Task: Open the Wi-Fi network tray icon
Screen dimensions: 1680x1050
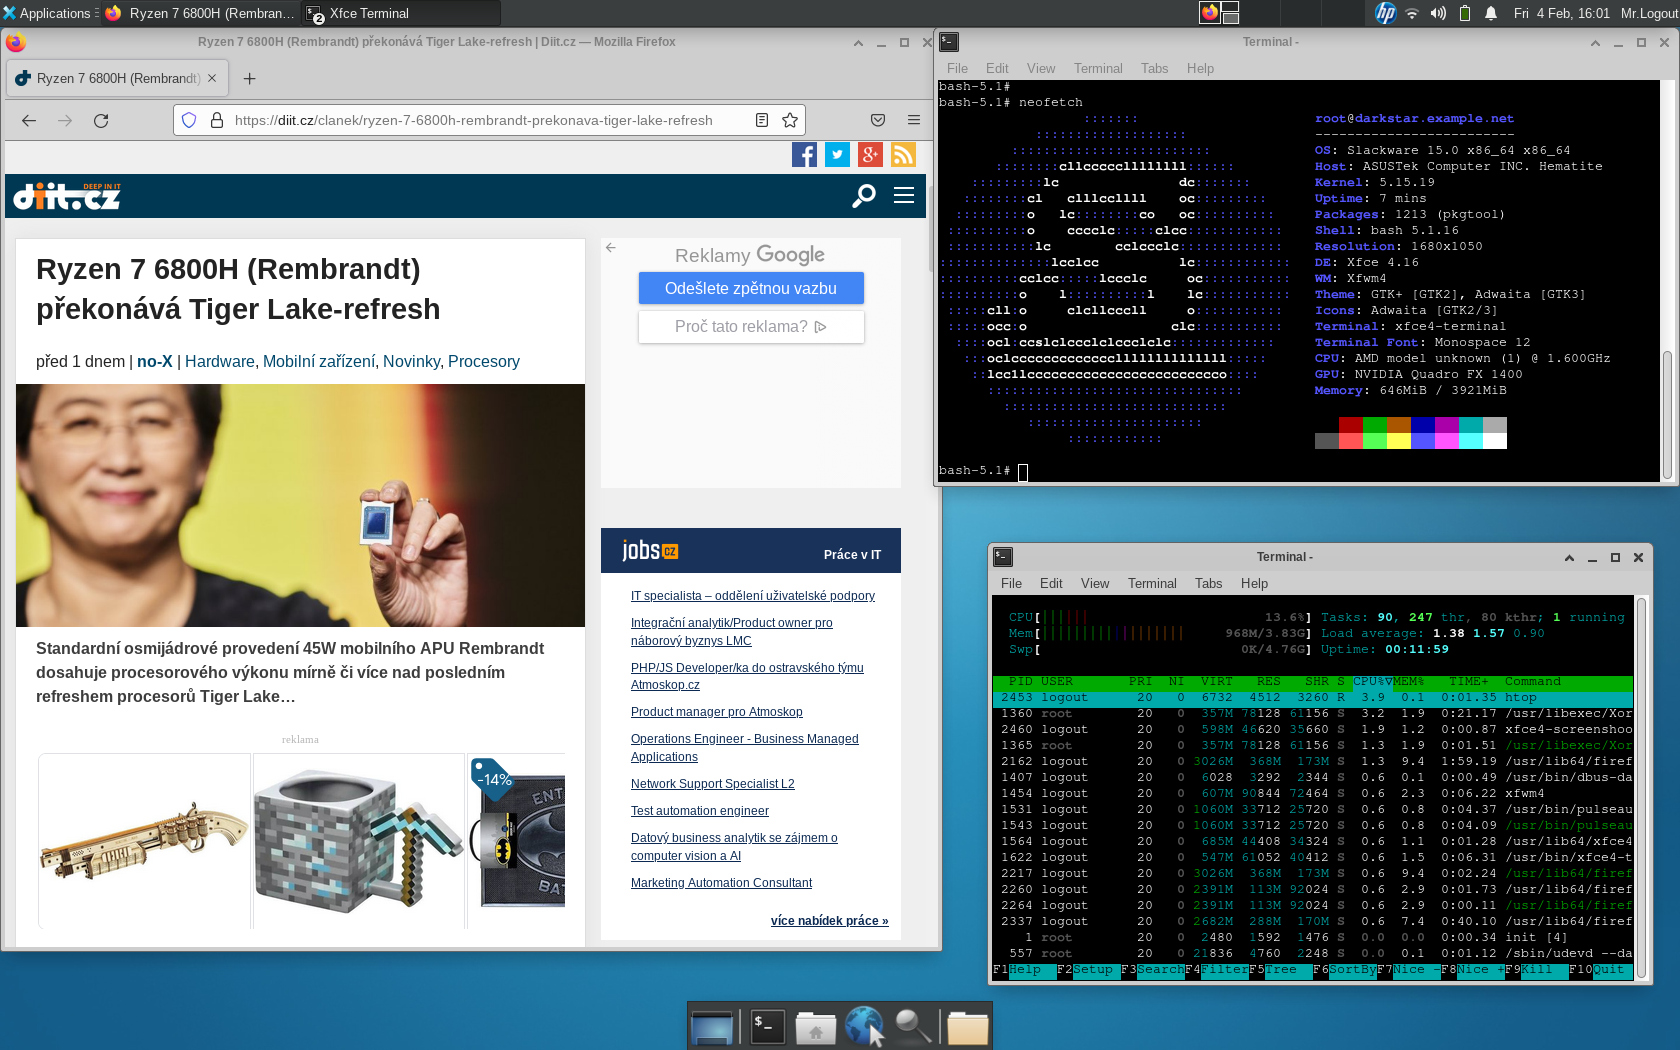Action: tap(1412, 13)
